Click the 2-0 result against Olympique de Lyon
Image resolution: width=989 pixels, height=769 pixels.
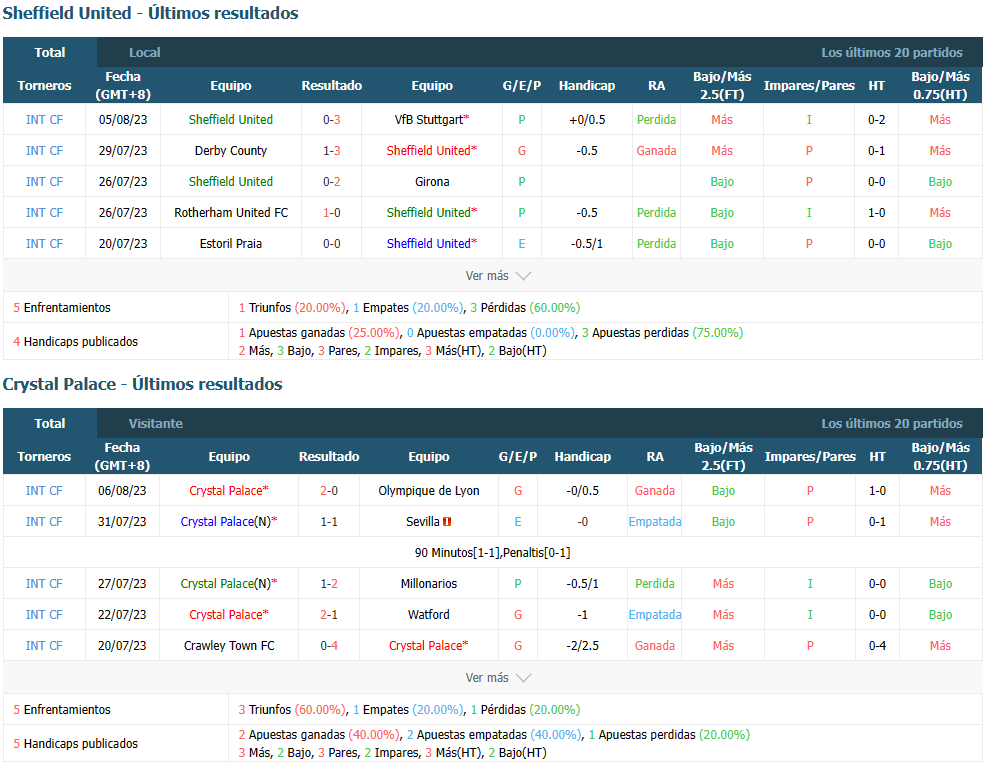coord(329,490)
